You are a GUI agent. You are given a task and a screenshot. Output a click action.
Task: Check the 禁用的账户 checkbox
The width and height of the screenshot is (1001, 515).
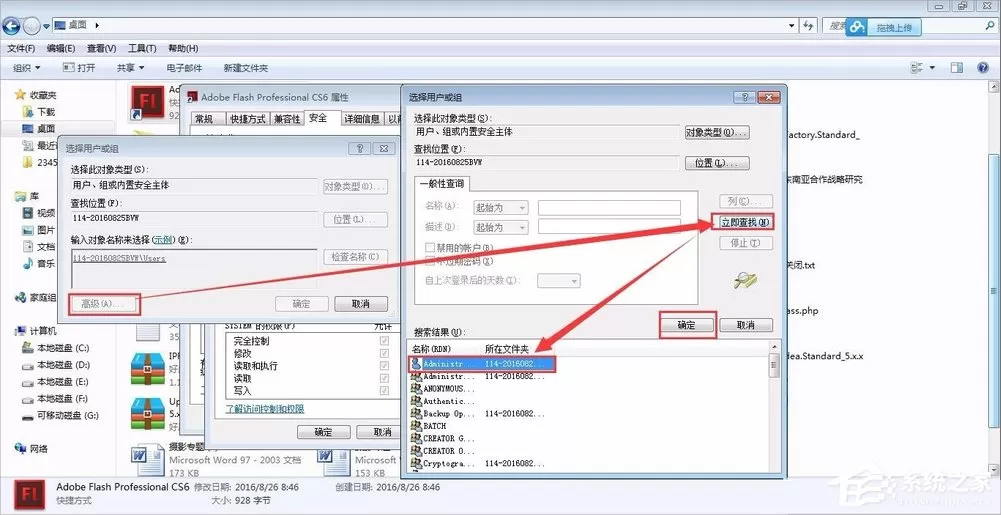430,248
